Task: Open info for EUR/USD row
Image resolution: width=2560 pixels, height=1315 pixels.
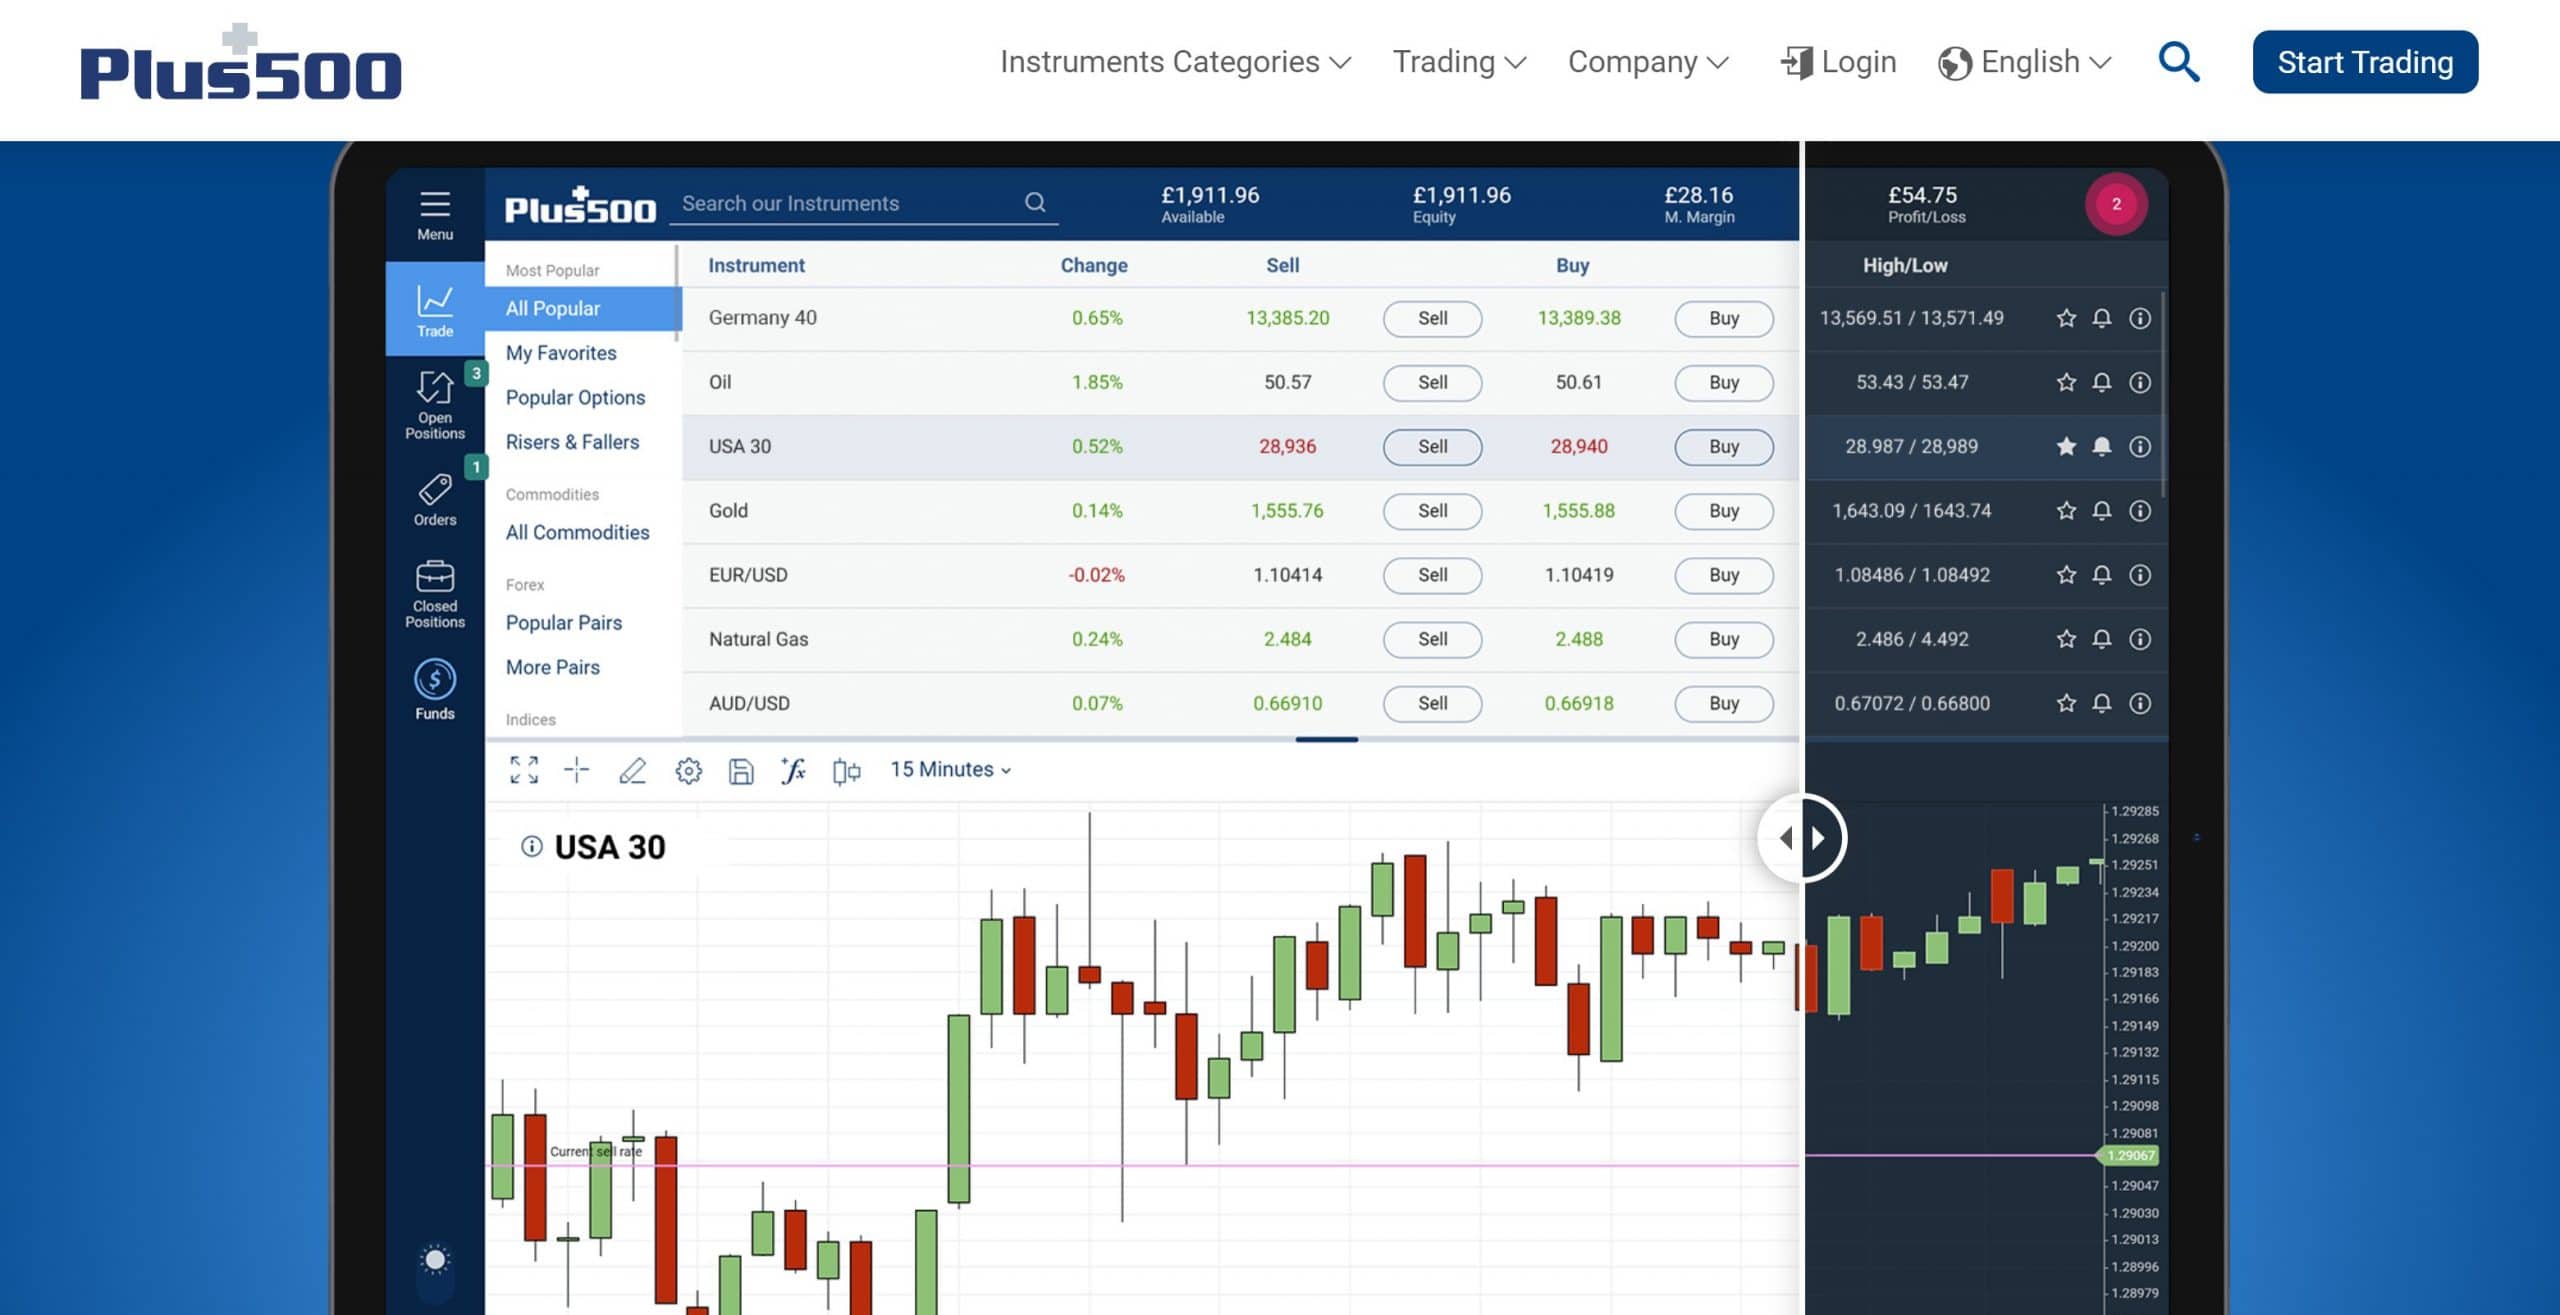Action: [2140, 574]
